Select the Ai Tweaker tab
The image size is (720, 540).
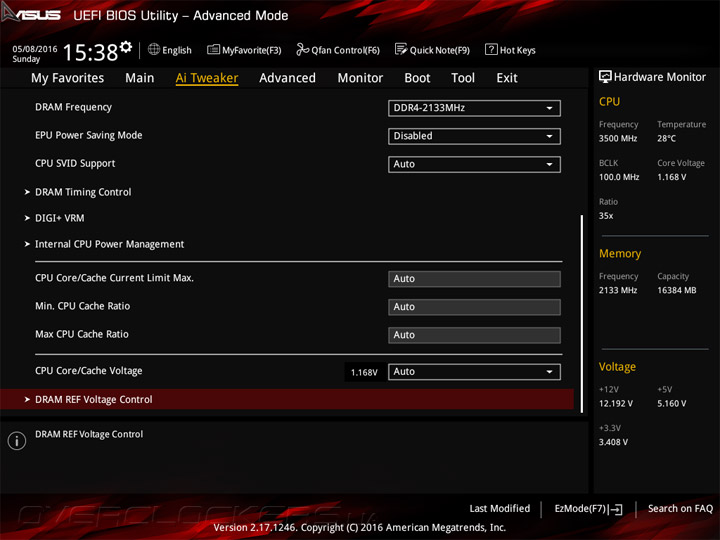coord(207,78)
